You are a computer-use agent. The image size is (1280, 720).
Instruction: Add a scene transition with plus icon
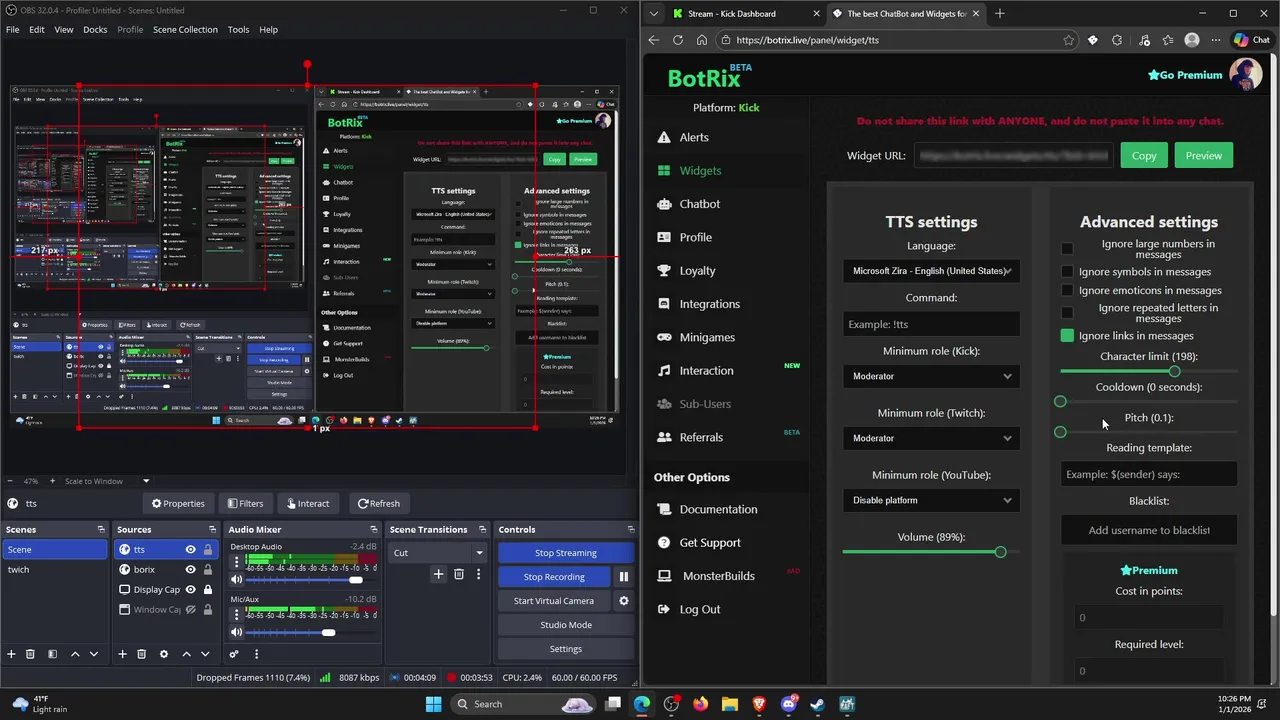coord(438,574)
